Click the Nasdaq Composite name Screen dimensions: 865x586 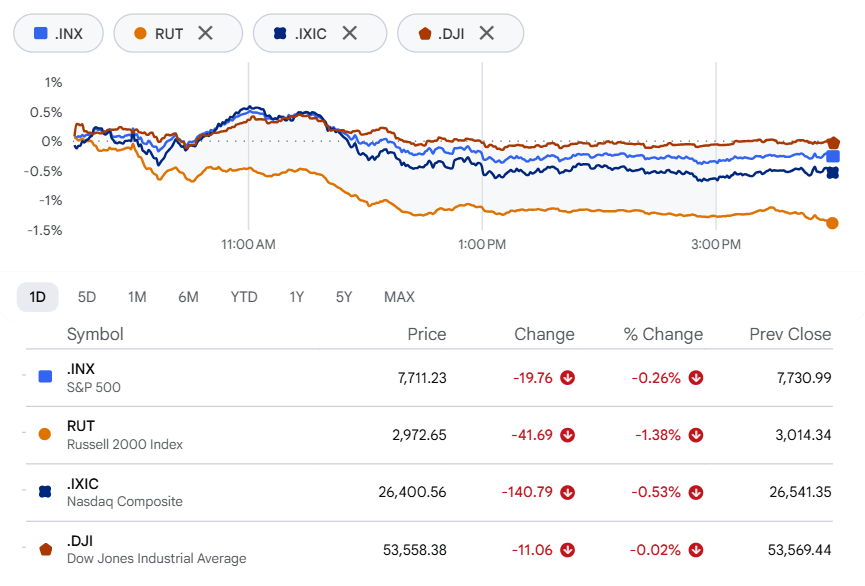125,502
